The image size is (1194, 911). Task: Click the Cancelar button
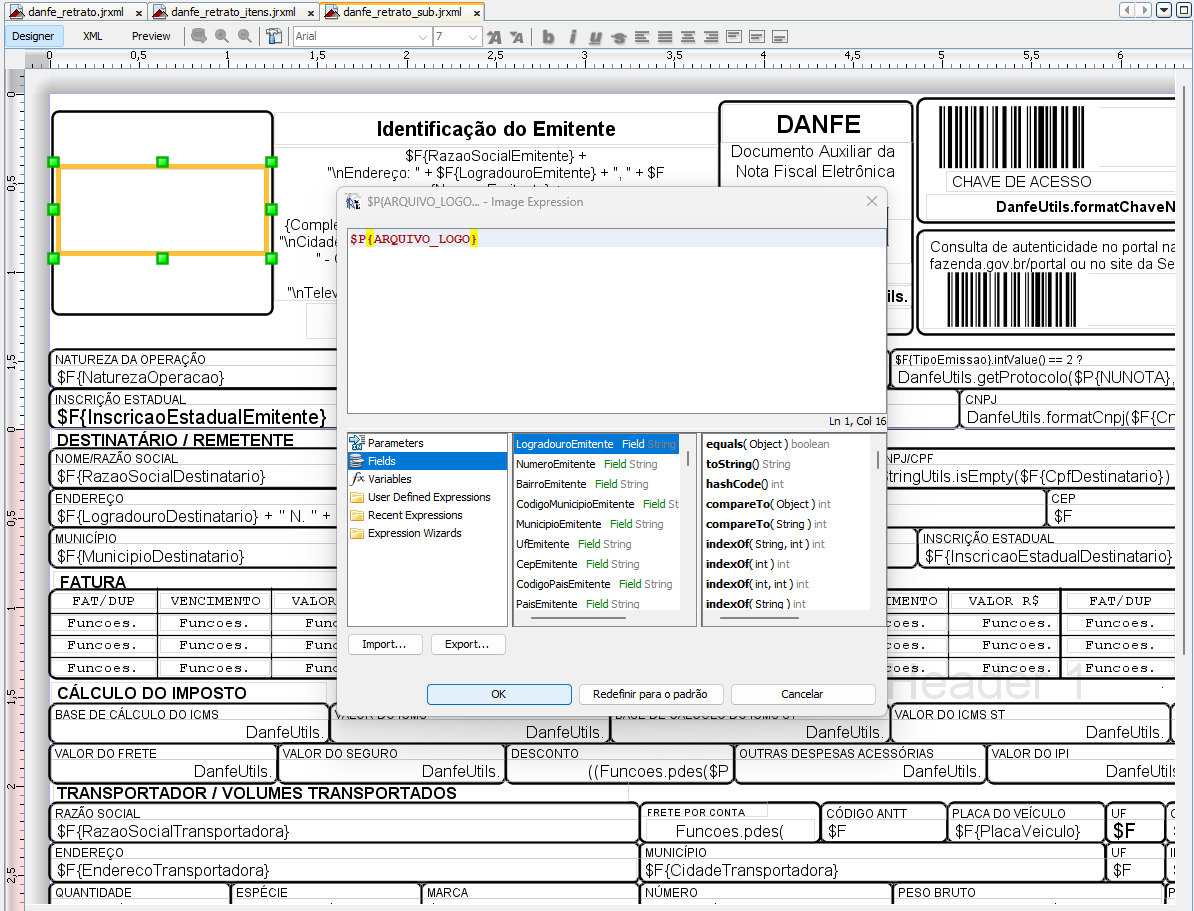803,694
